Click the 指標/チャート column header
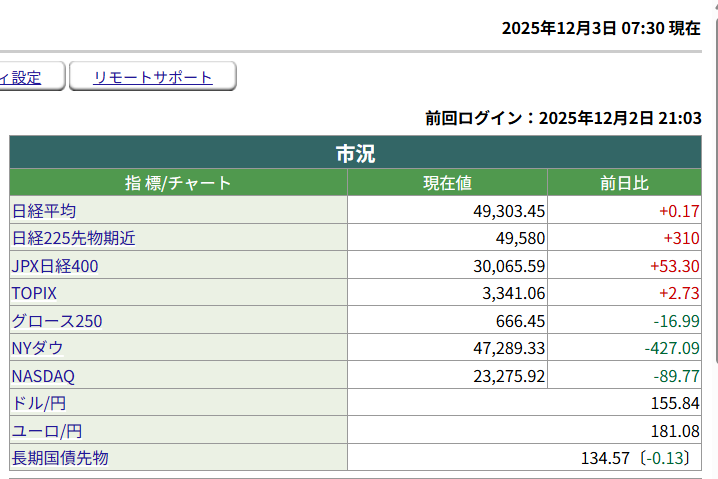This screenshot has height=479, width=718. (178, 183)
